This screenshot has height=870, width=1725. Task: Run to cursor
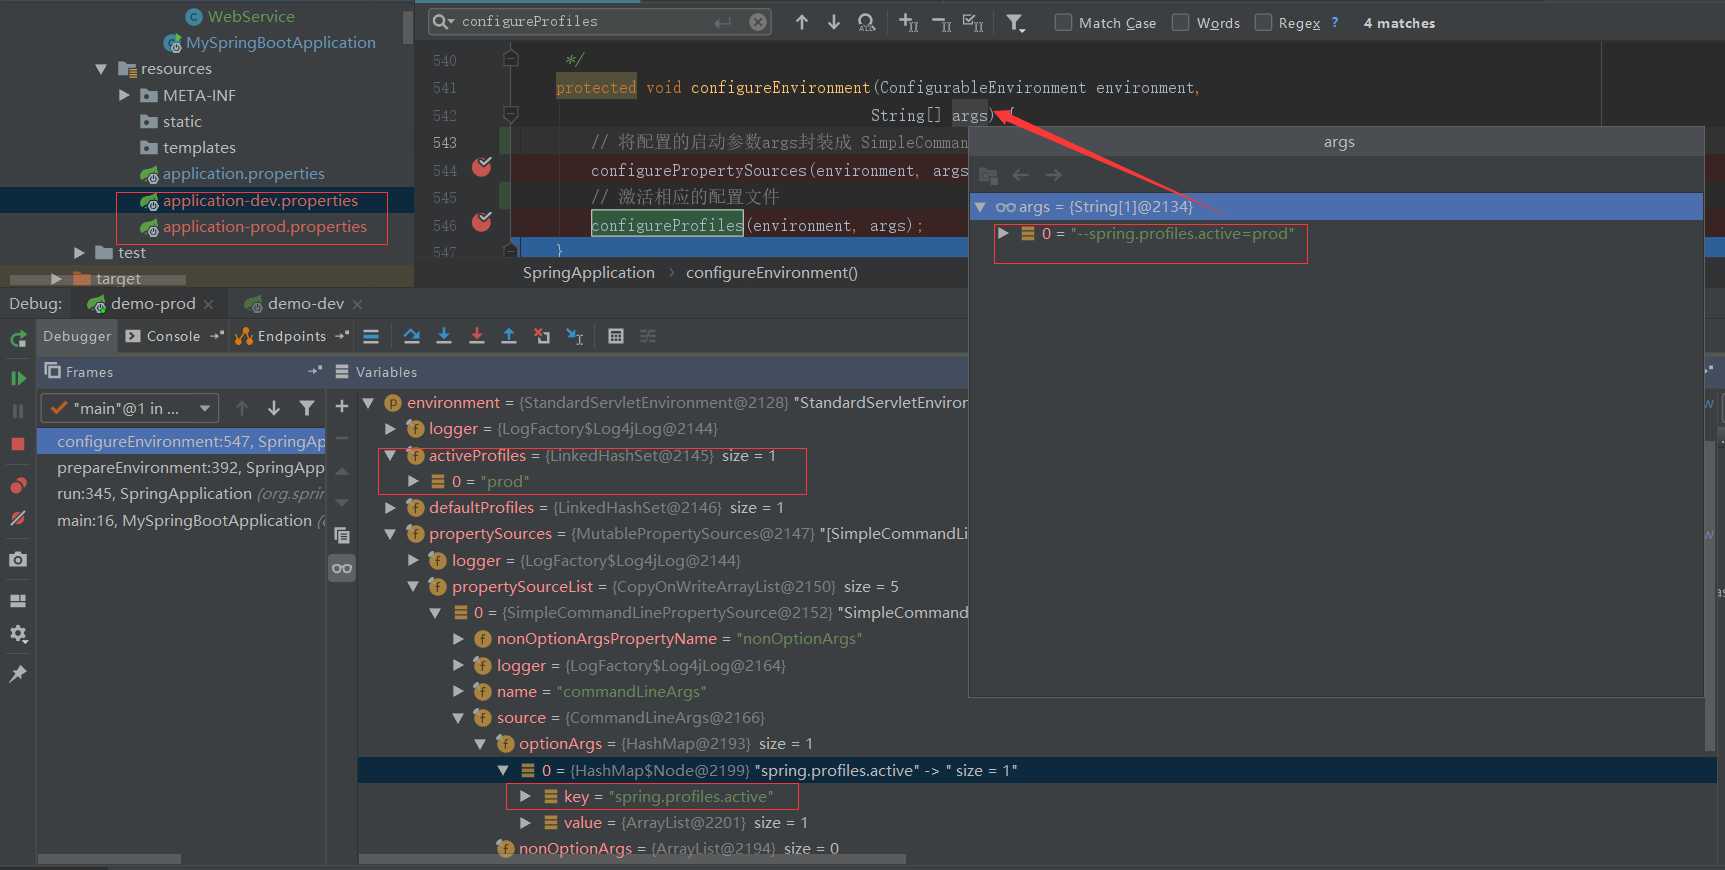coord(575,336)
